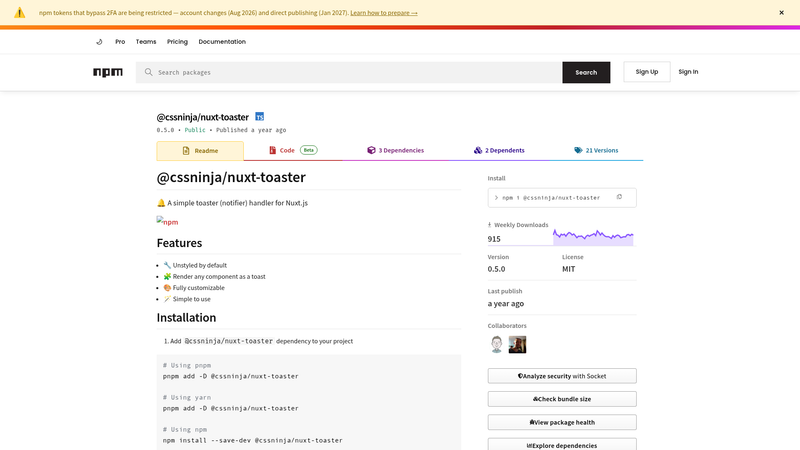The width and height of the screenshot is (800, 450).
Task: Click the 'Simple to use' feature item
Action: click(x=187, y=299)
